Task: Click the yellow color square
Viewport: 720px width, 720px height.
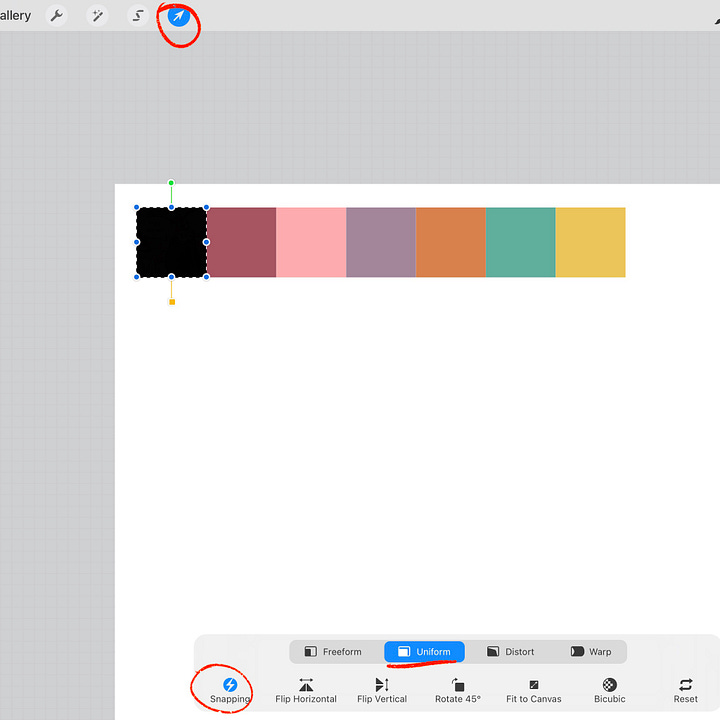Action: point(591,242)
